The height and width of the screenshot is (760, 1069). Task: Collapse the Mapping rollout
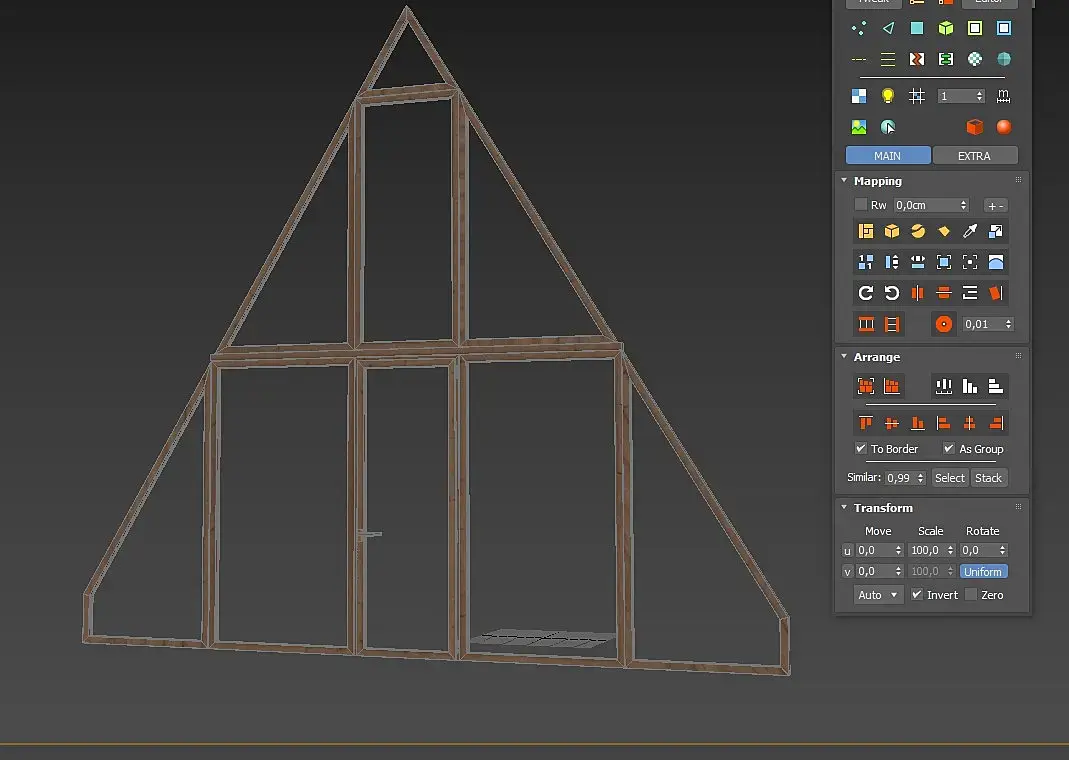844,181
